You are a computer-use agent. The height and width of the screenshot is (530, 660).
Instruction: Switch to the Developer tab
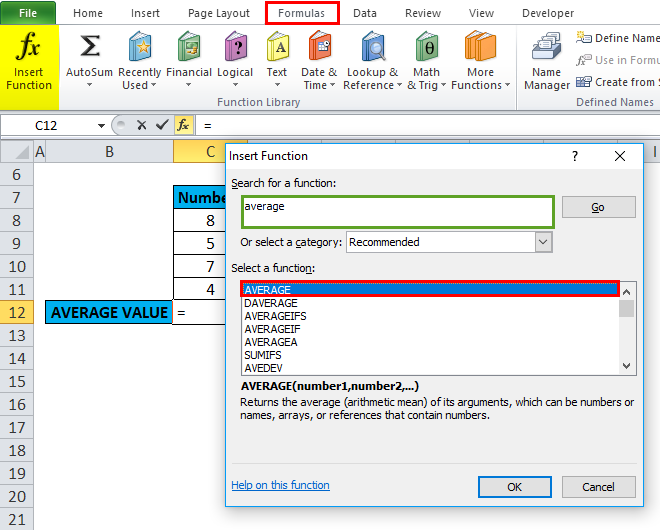[x=548, y=13]
